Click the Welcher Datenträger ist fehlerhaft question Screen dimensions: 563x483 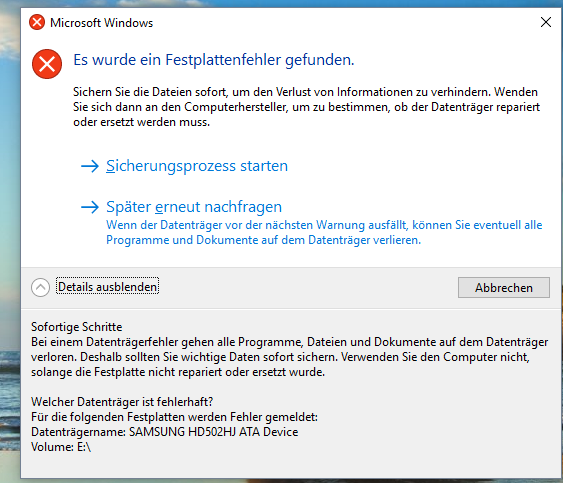tap(122, 402)
